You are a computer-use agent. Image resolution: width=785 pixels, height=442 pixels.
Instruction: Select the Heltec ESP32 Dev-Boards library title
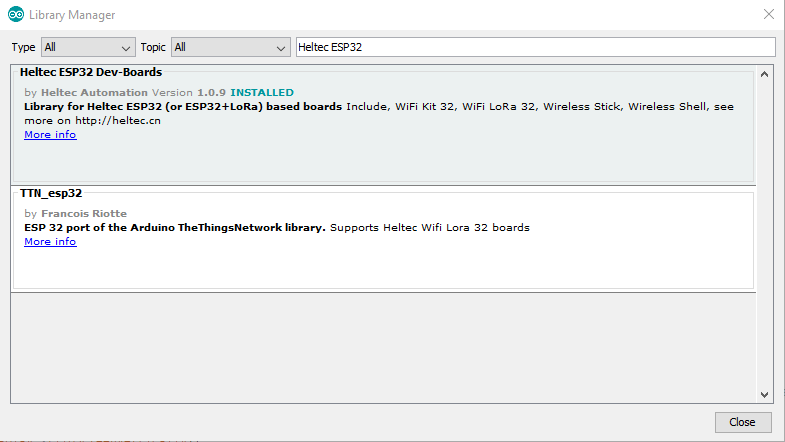coord(91,72)
